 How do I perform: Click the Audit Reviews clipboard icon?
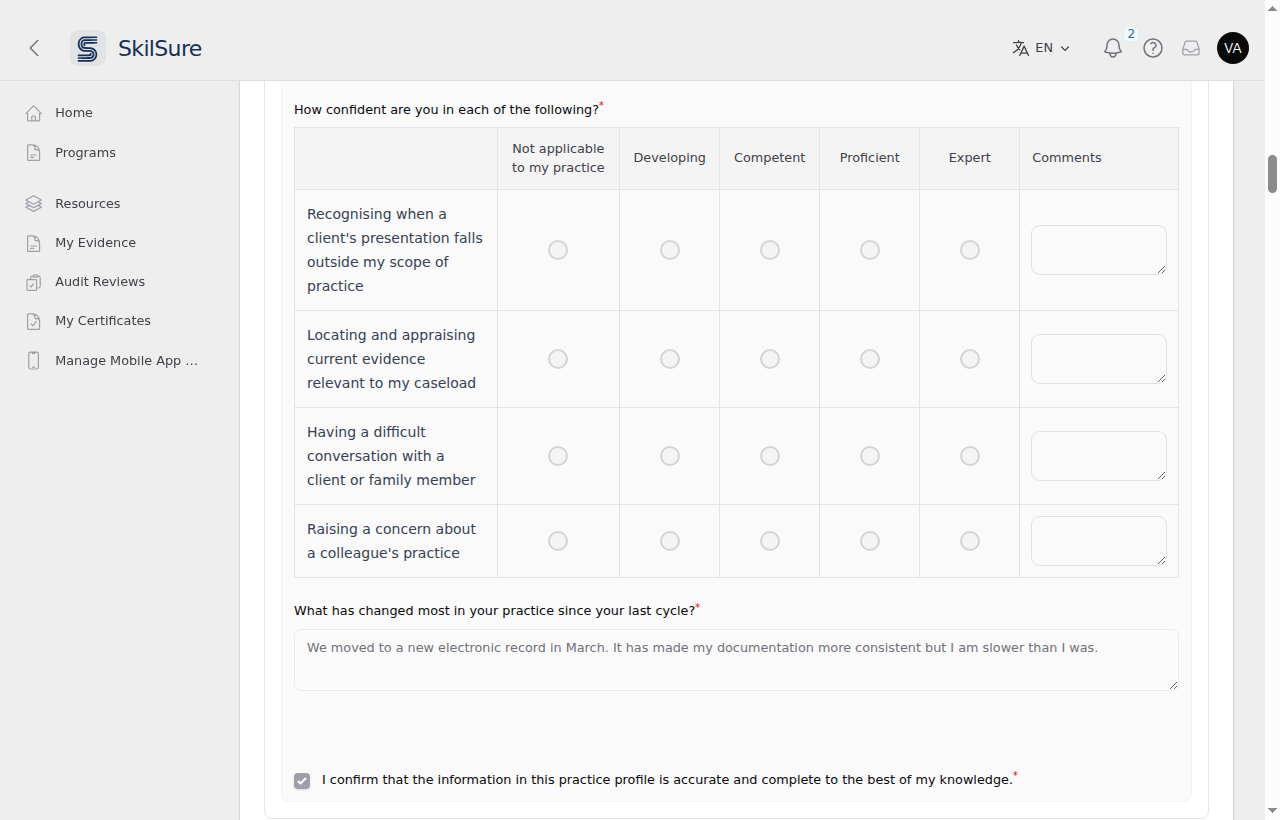click(34, 282)
